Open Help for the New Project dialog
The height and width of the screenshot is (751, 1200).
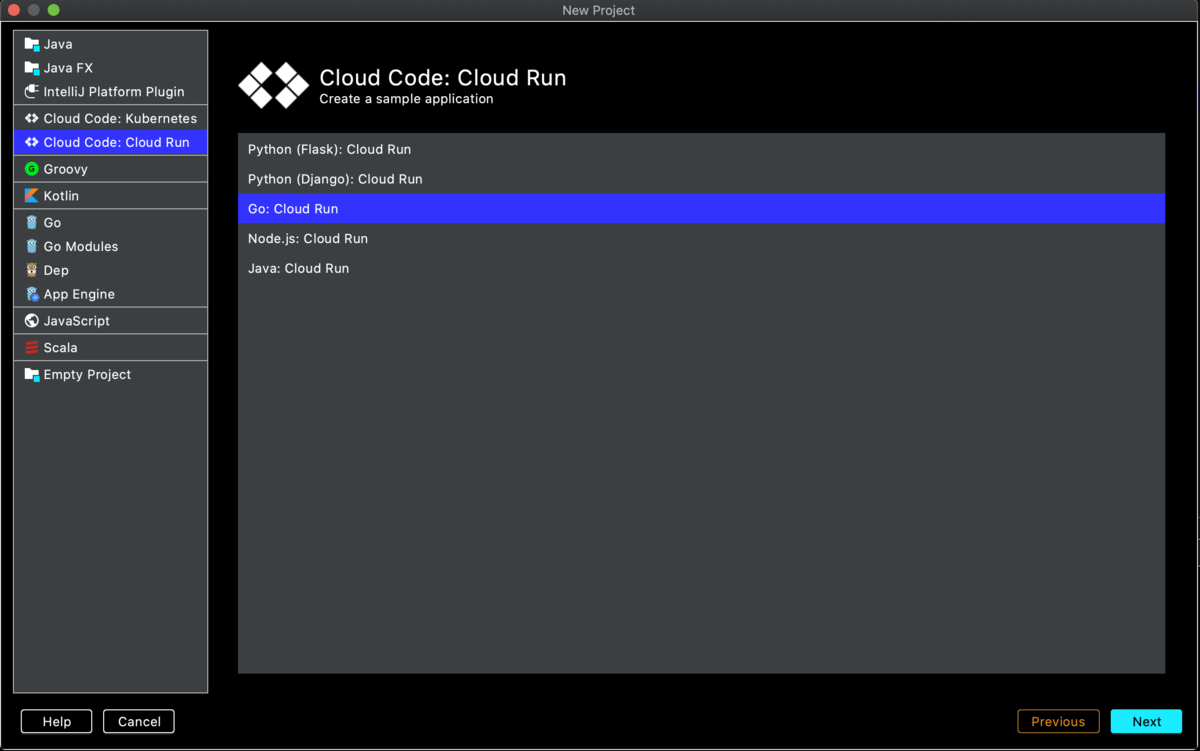tap(57, 722)
